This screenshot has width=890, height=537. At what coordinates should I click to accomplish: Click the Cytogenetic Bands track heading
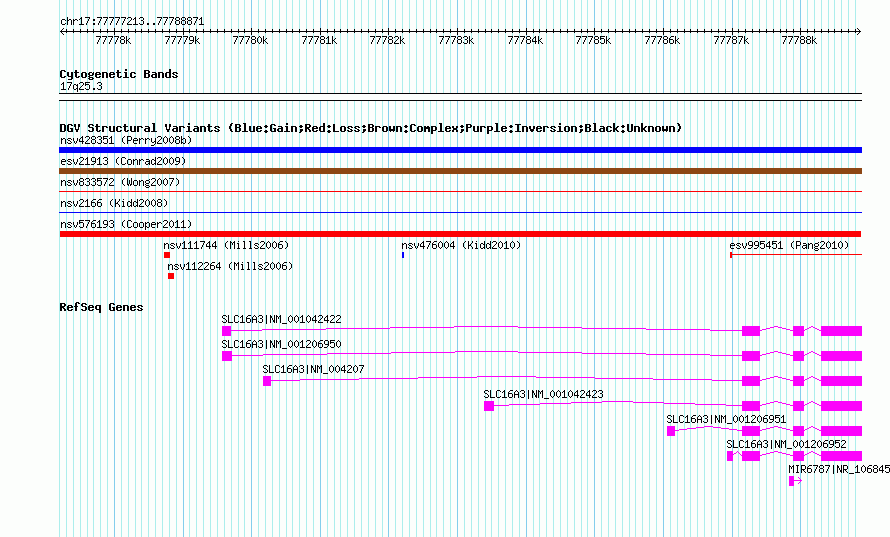(x=119, y=74)
